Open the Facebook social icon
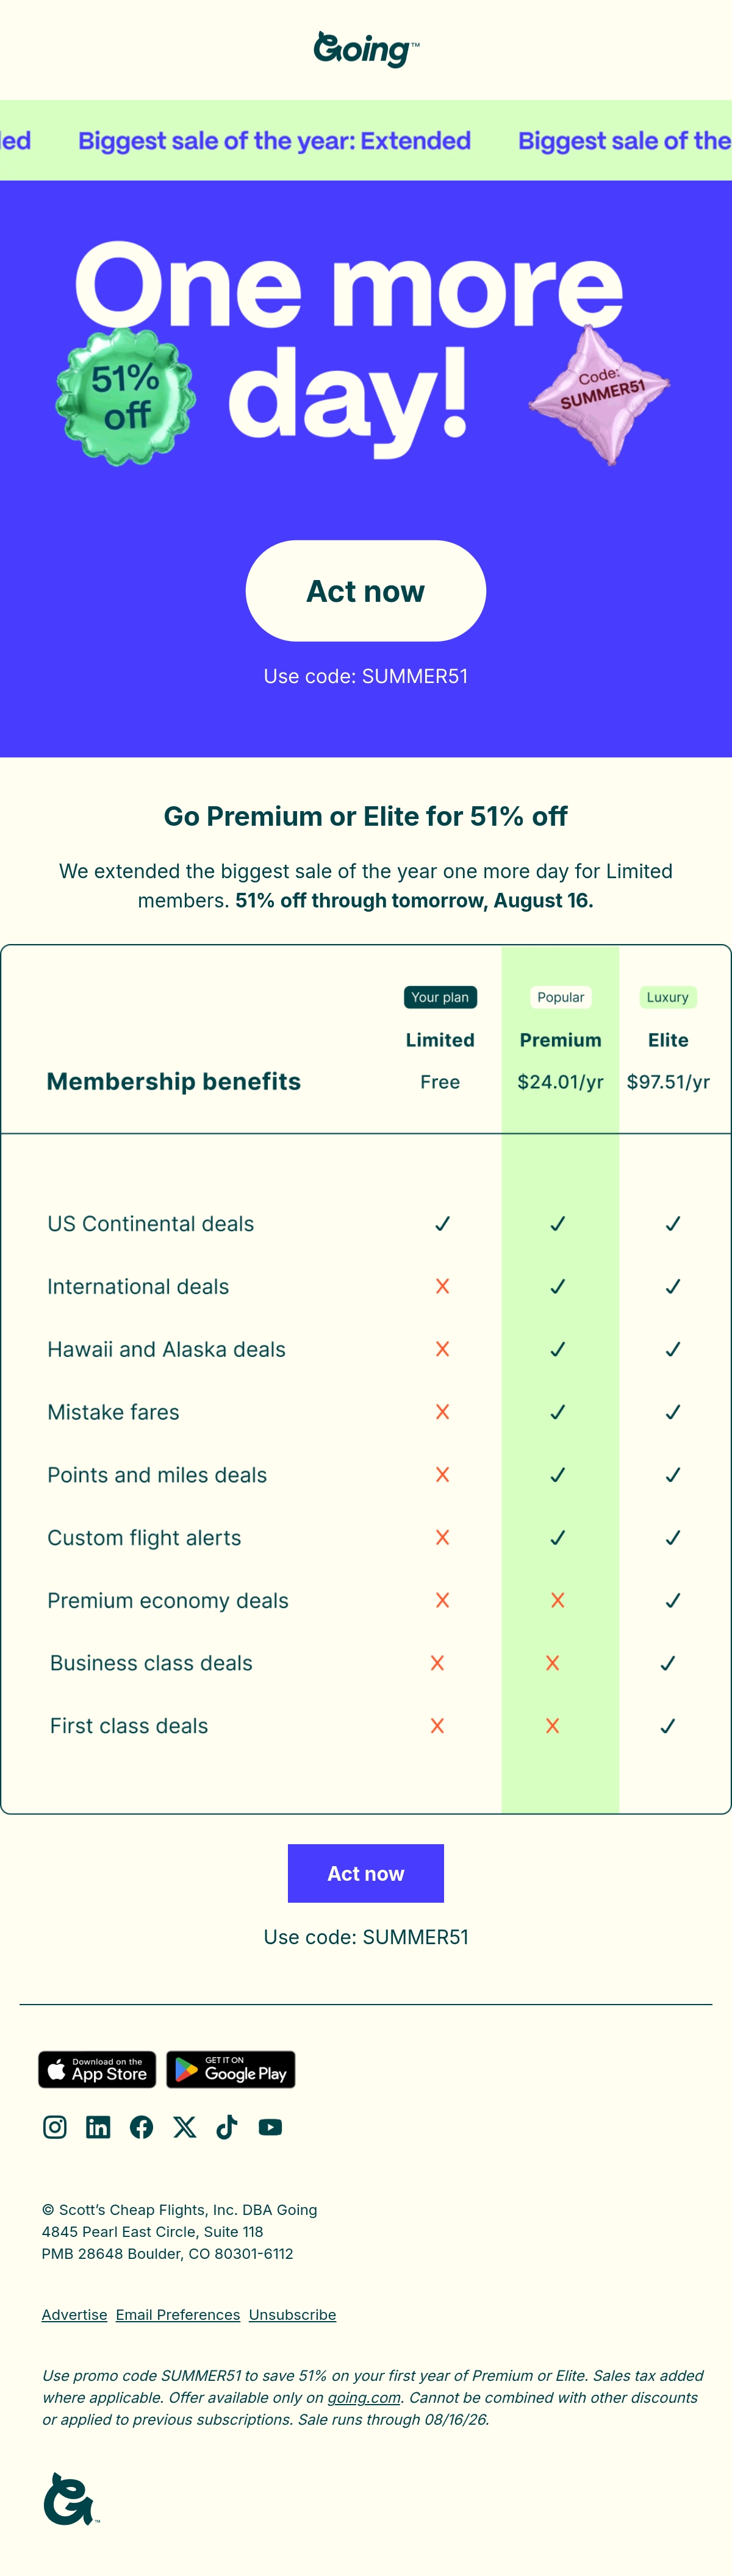This screenshot has height=2576, width=732. coord(141,2127)
